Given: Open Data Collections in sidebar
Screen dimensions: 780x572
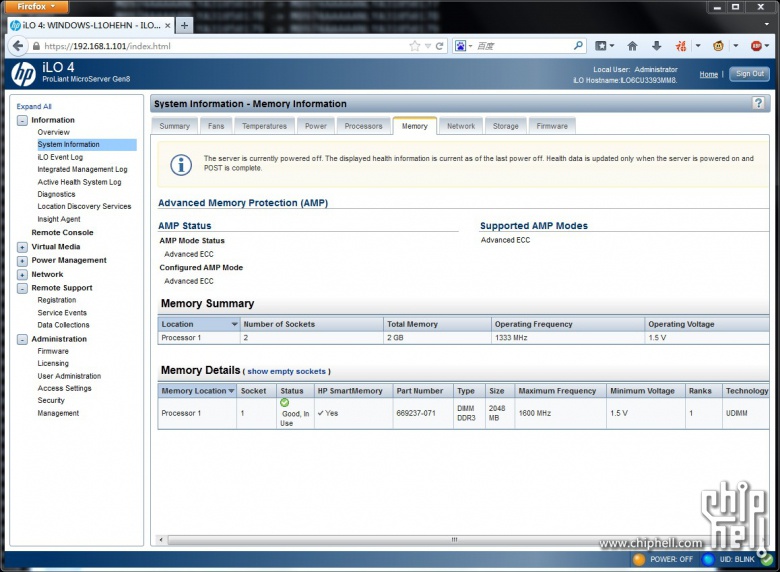Looking at the screenshot, I should [x=63, y=325].
